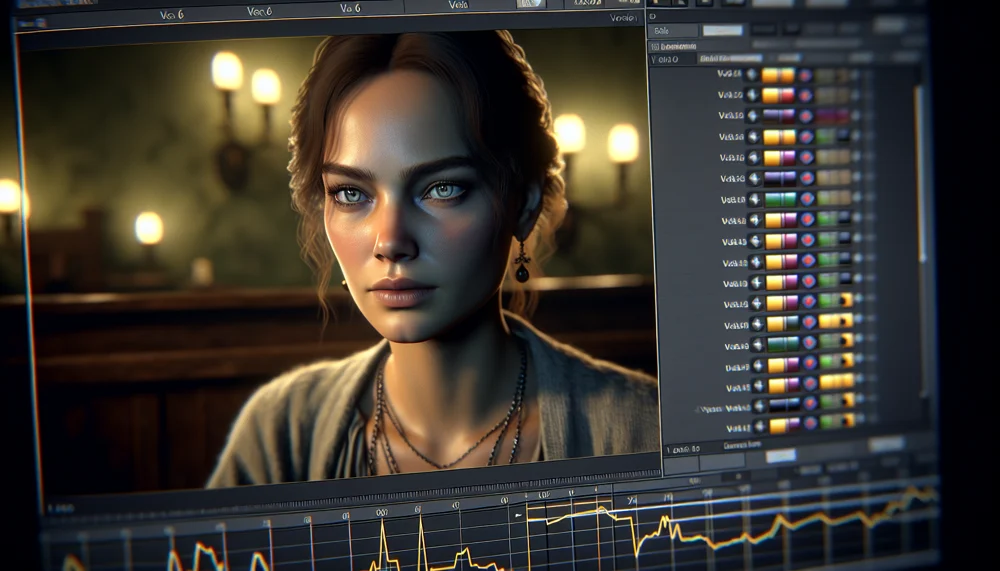
Task: Click the highlighted button below the channel list
Action: point(780,455)
